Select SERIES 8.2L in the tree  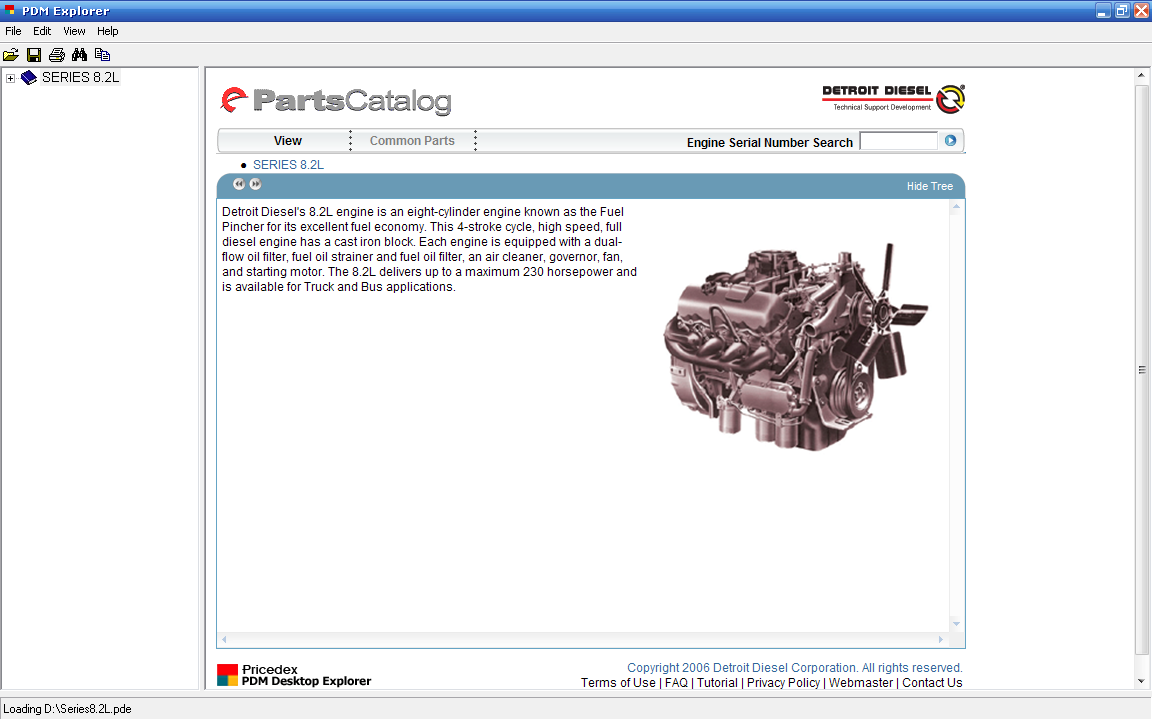click(80, 77)
